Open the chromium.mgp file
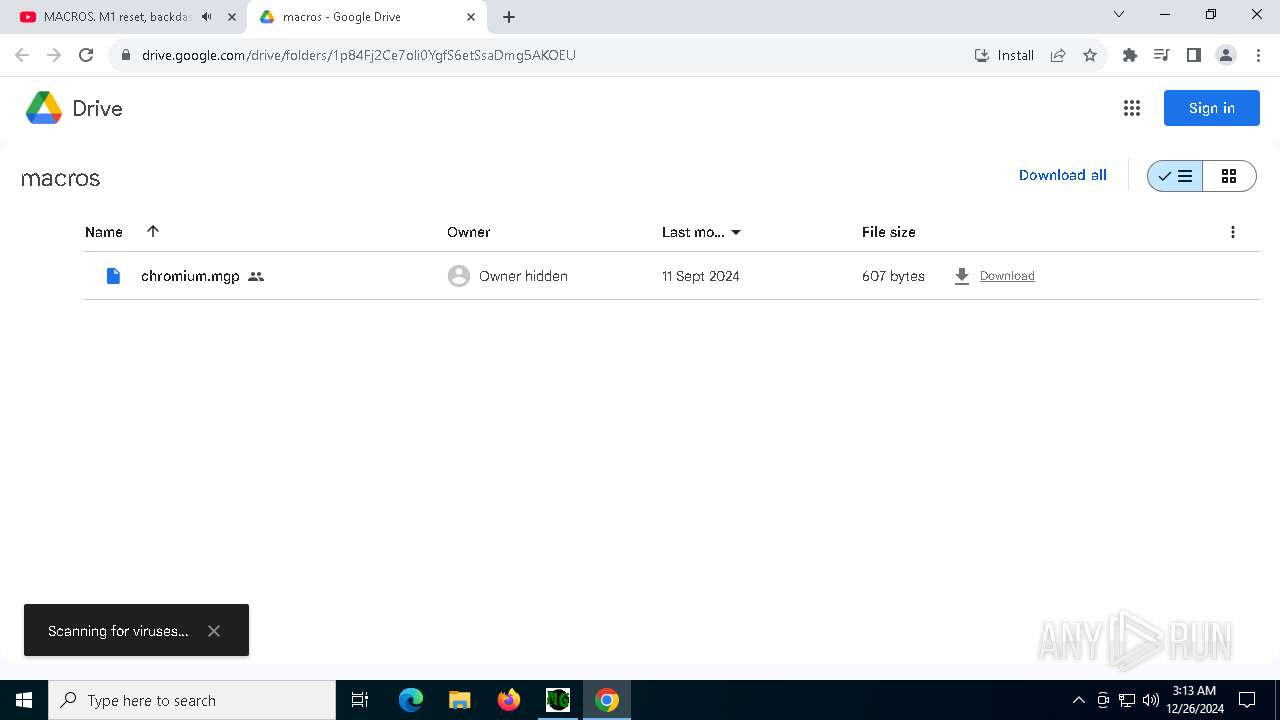This screenshot has height=720, width=1280. 190,276
